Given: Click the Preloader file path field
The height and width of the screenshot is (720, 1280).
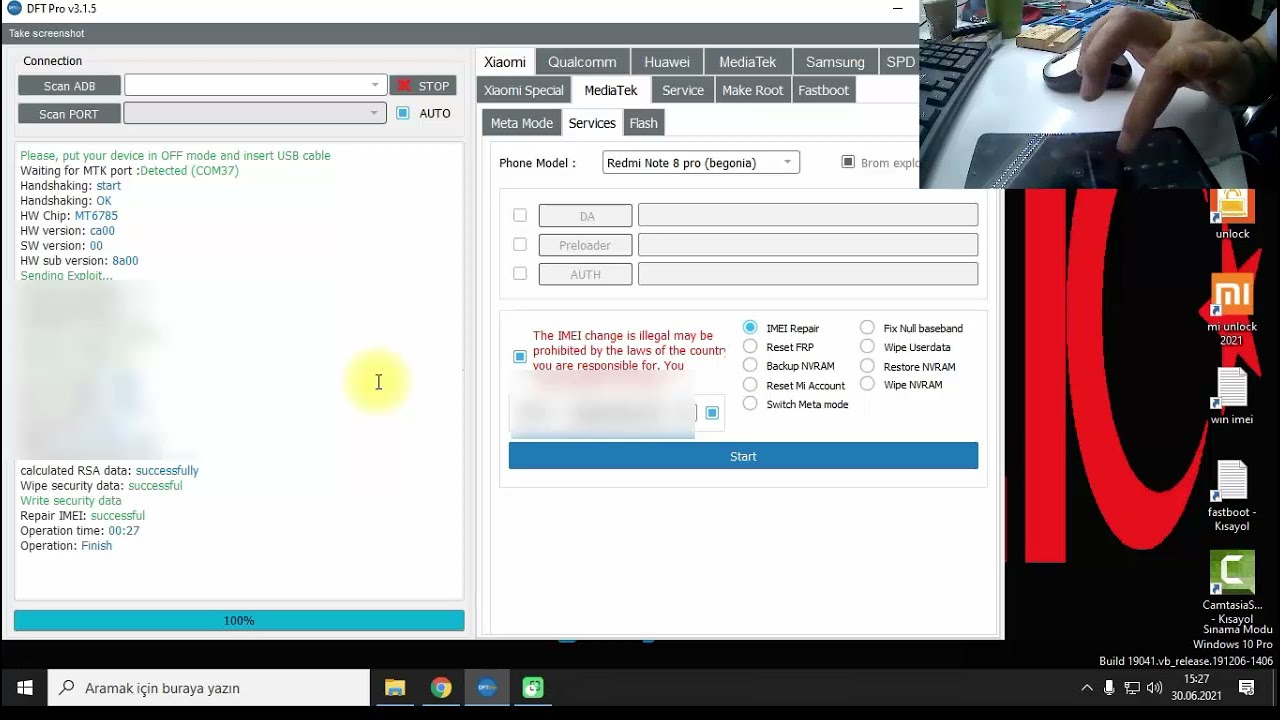Looking at the screenshot, I should (808, 245).
